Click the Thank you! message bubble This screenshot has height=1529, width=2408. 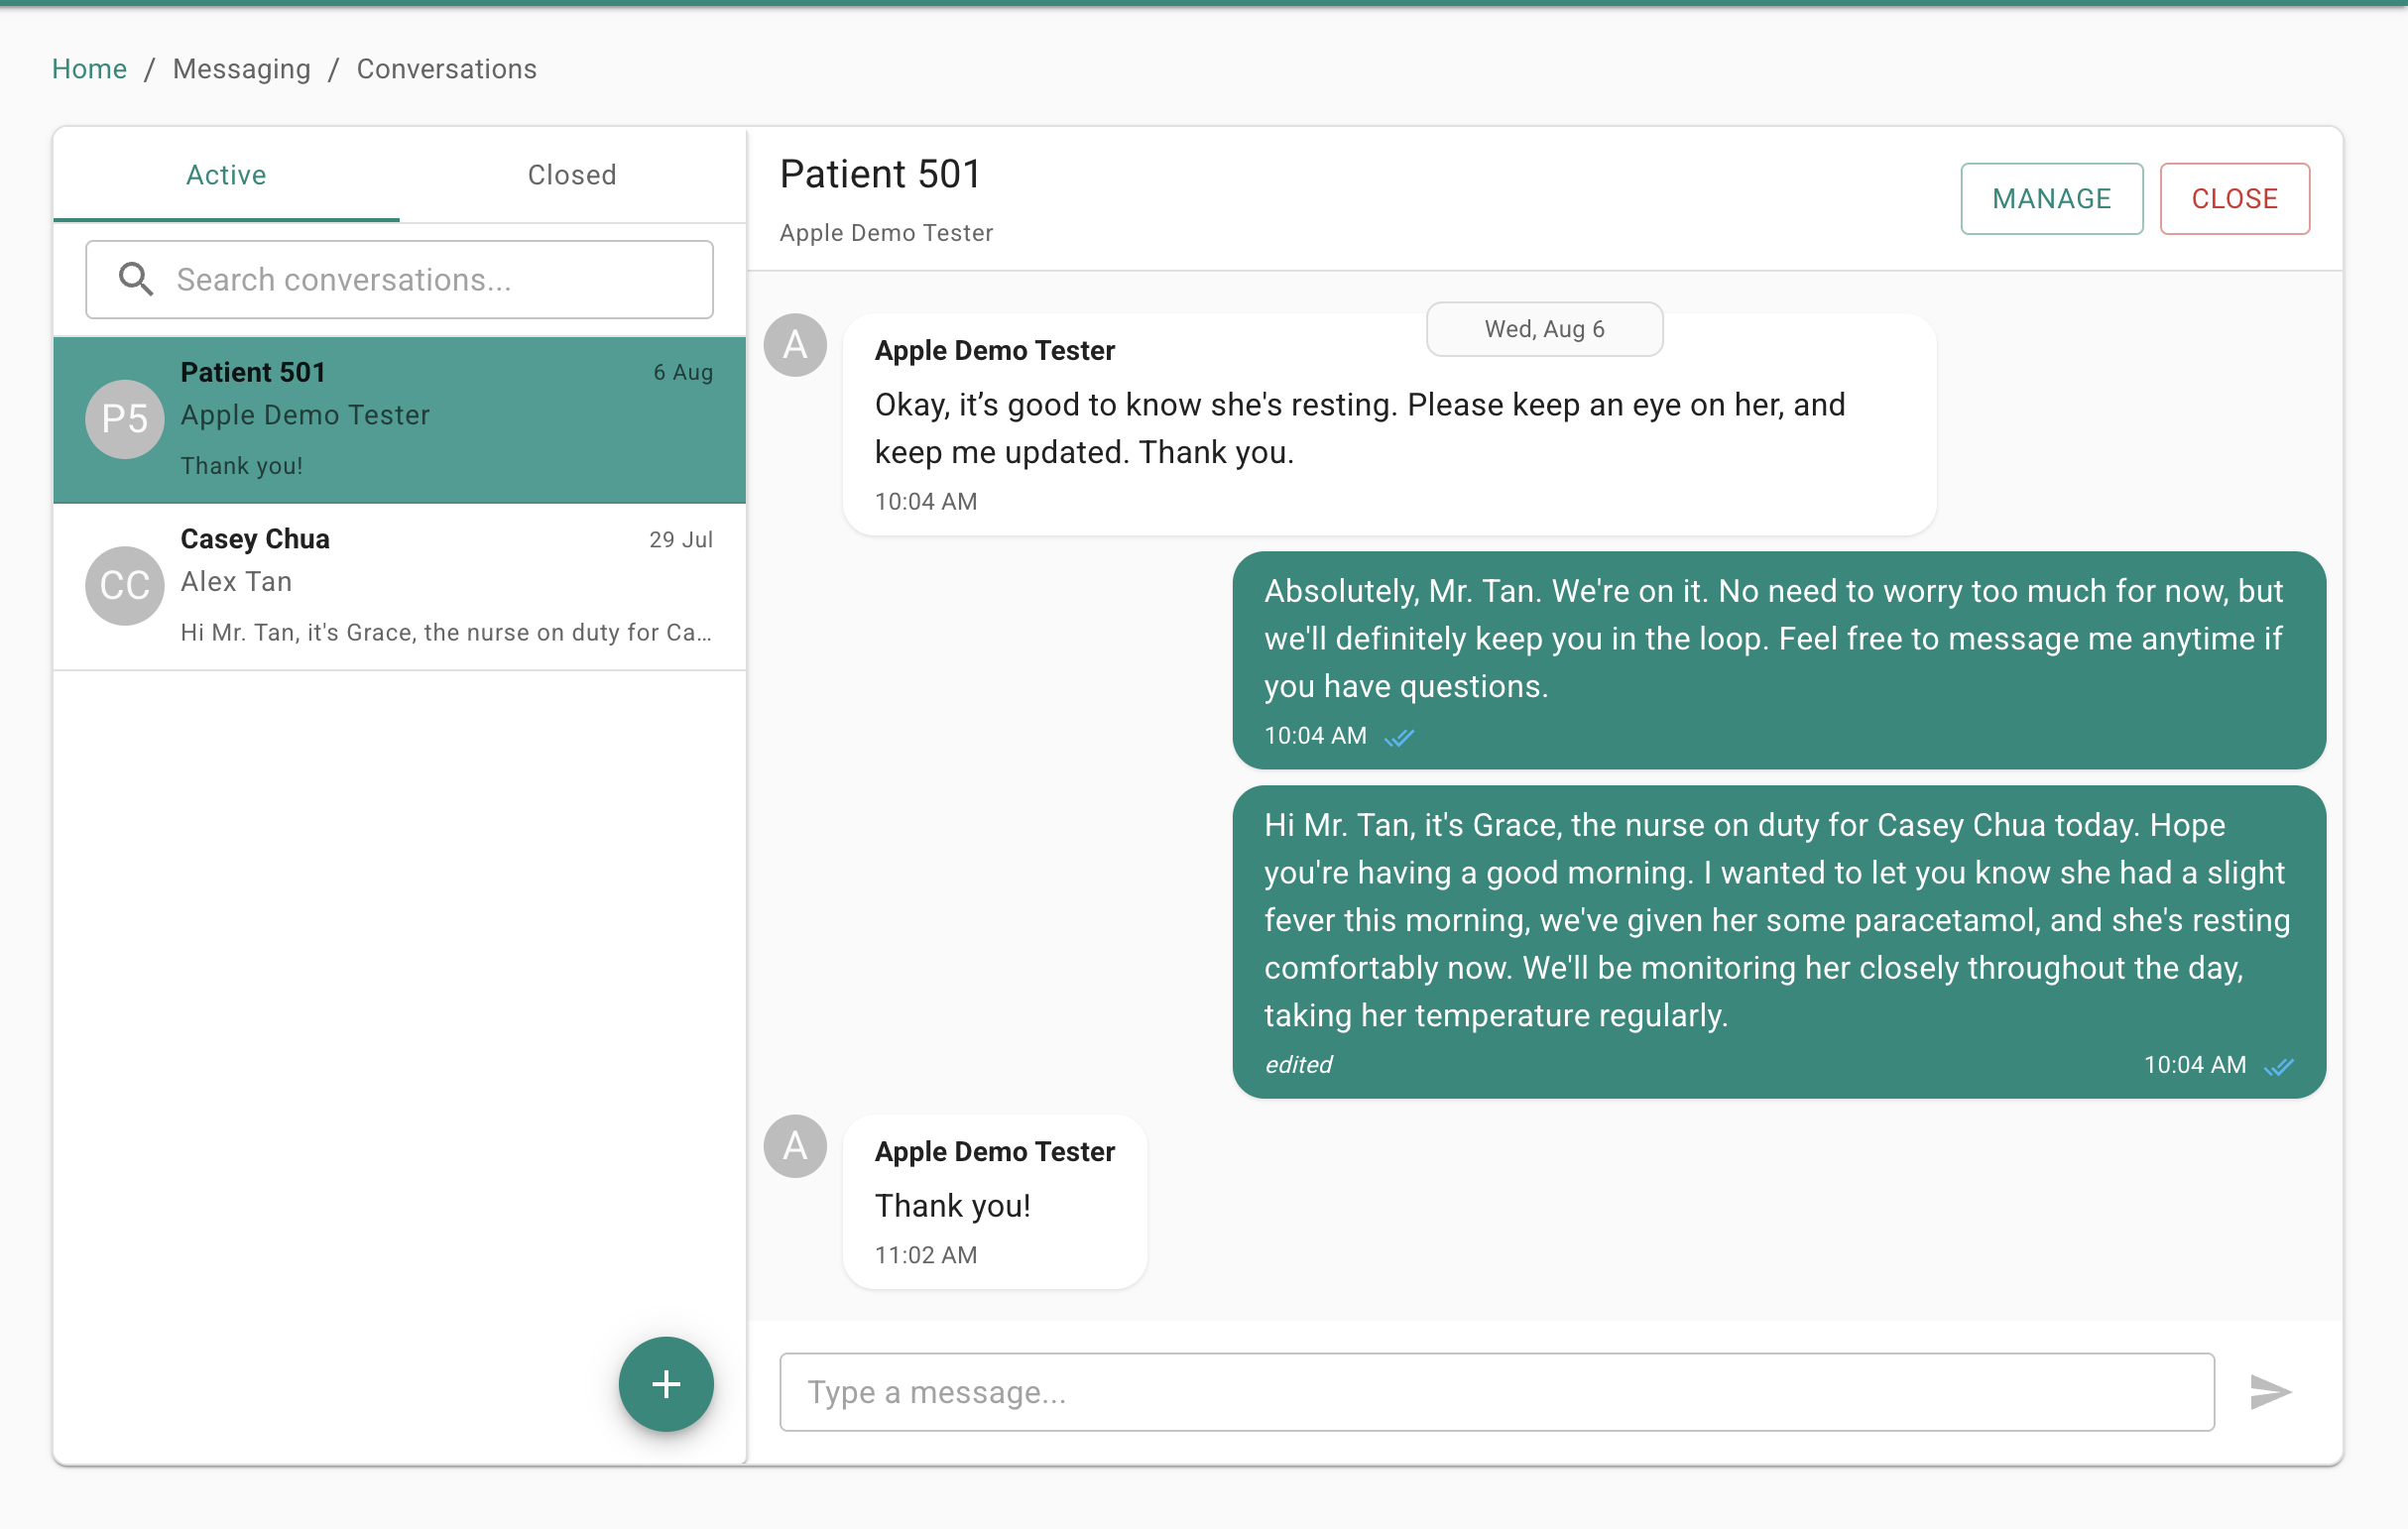pos(994,1203)
